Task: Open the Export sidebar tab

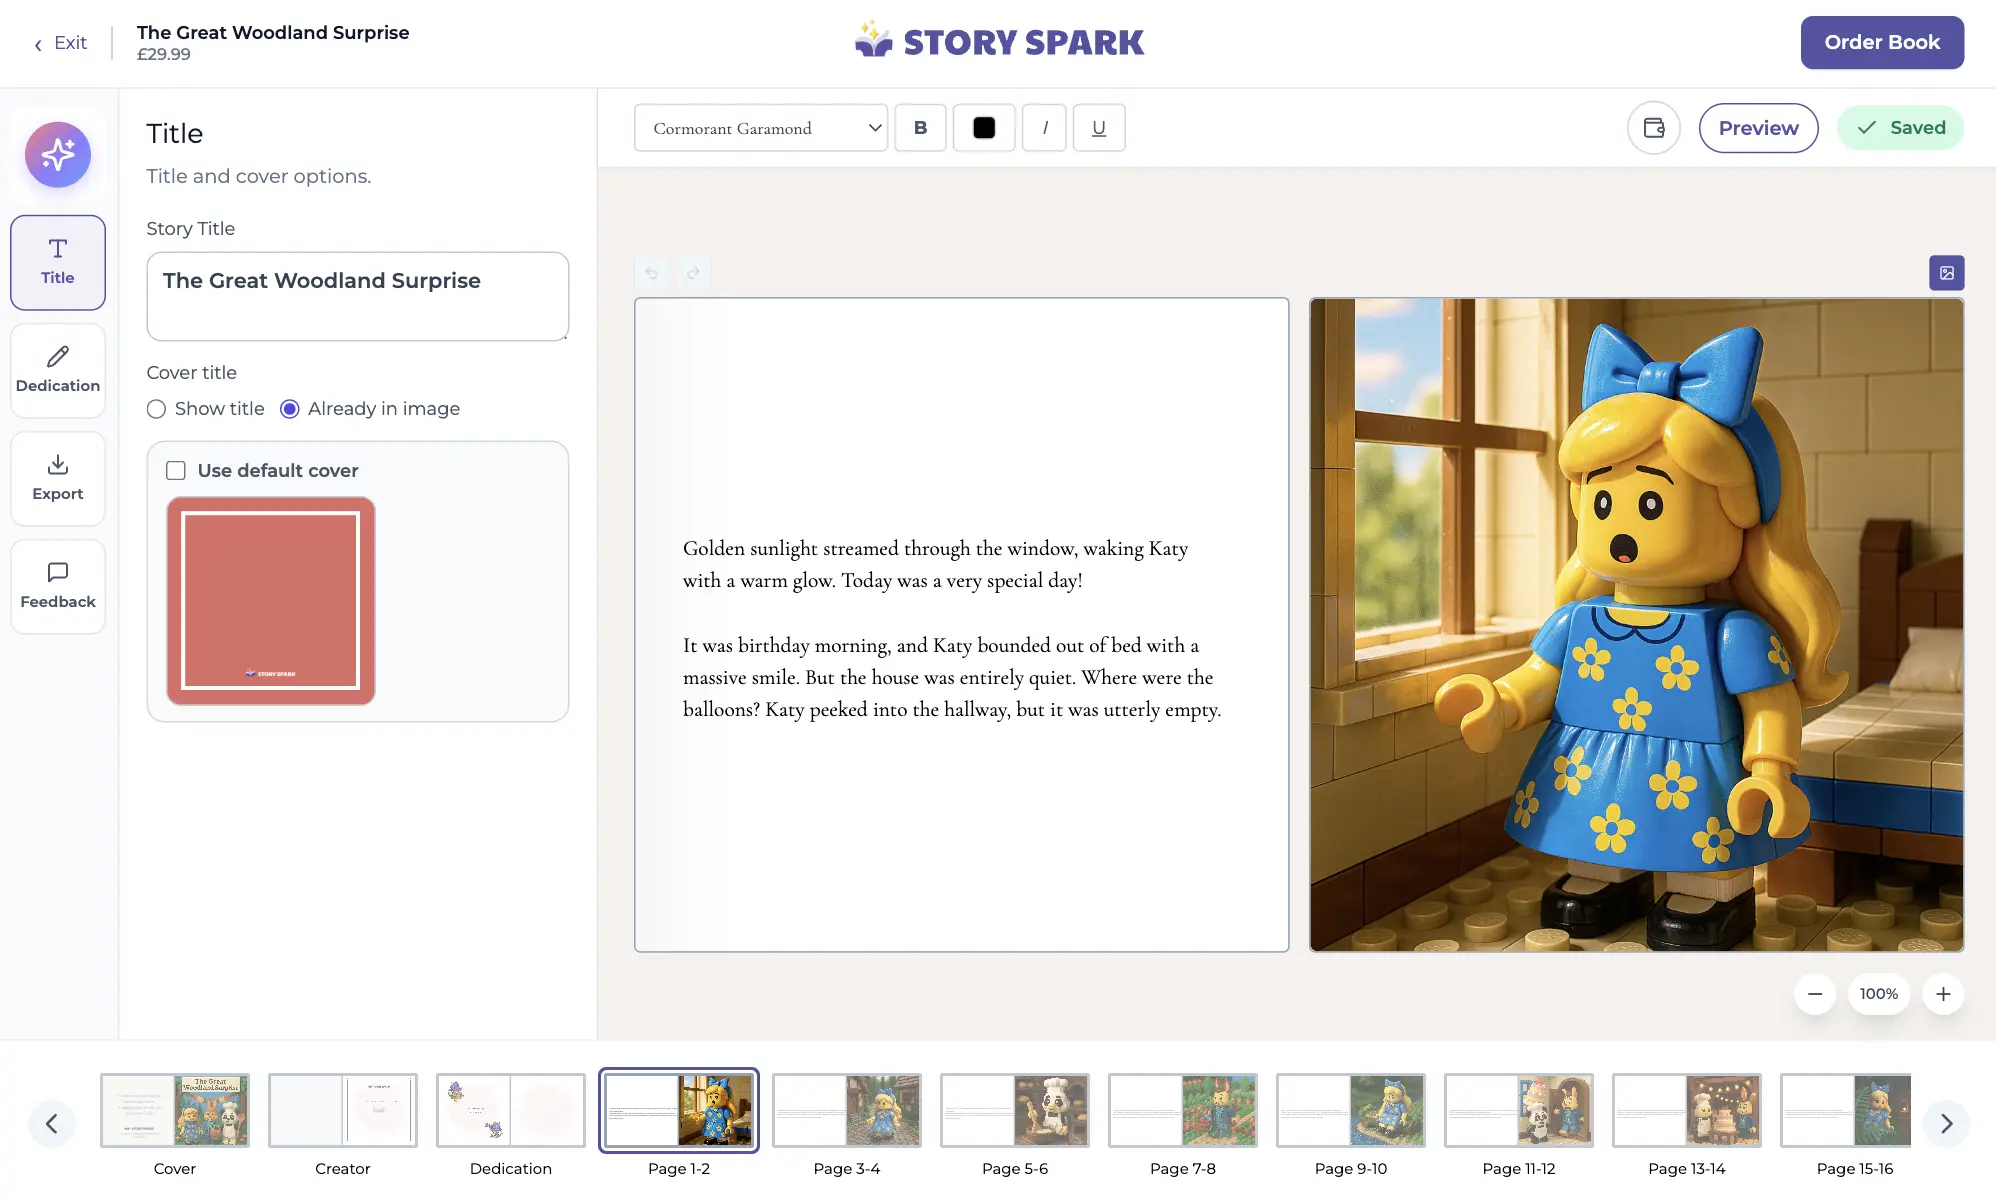Action: pyautogui.click(x=58, y=478)
